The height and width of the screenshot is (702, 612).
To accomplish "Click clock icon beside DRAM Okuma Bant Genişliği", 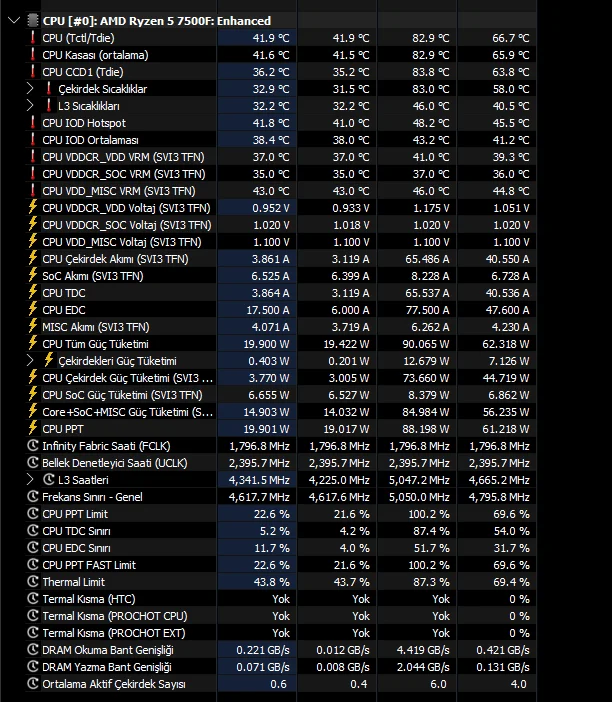I will tap(33, 650).
